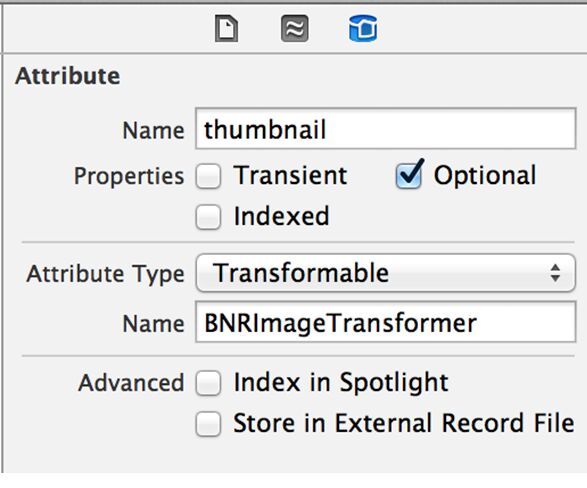Tick Store in External Record File box

tap(208, 424)
